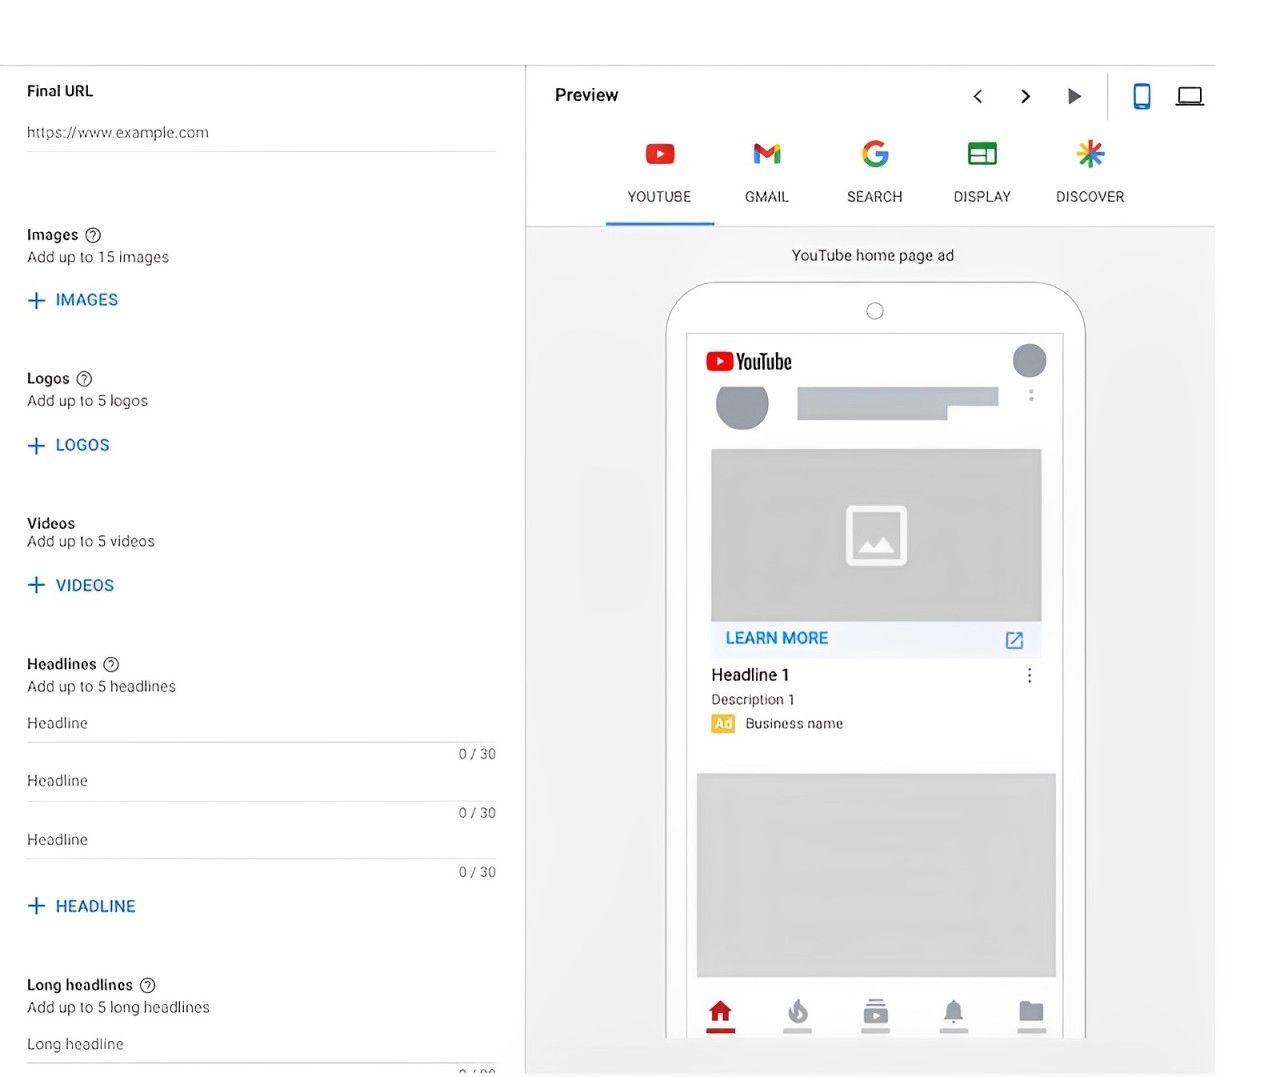Tap the Subscriptions icon in preview navigation
1280x1077 pixels.
(875, 1012)
